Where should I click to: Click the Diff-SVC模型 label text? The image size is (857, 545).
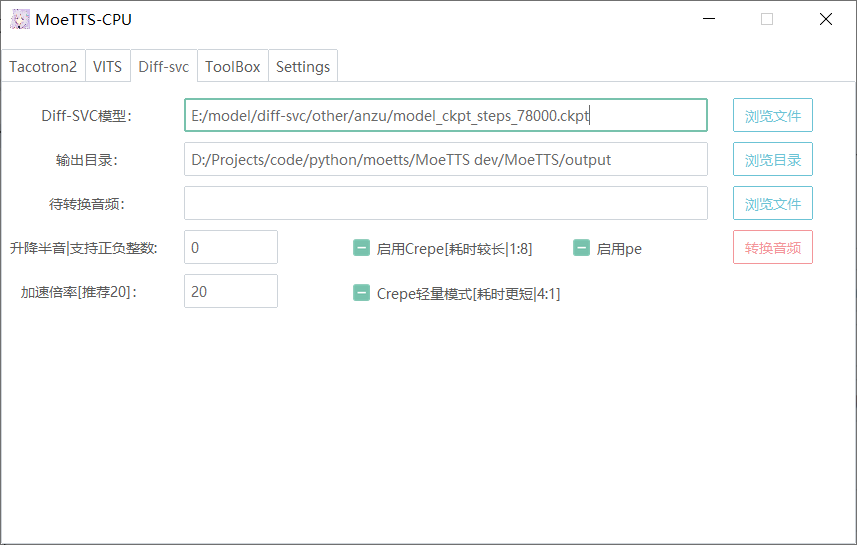point(86,116)
